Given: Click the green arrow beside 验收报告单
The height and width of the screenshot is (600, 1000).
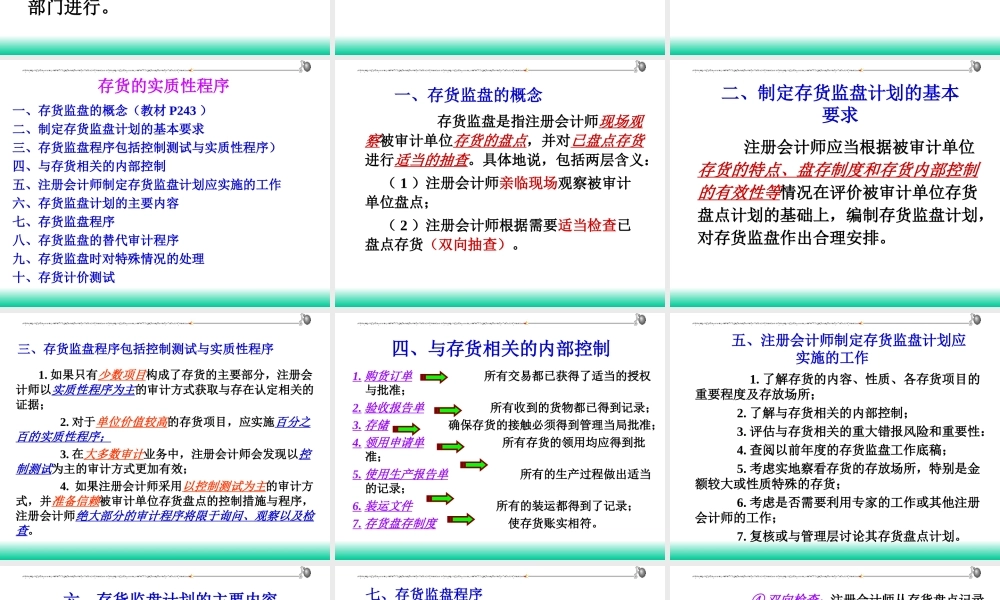Looking at the screenshot, I should [x=448, y=410].
